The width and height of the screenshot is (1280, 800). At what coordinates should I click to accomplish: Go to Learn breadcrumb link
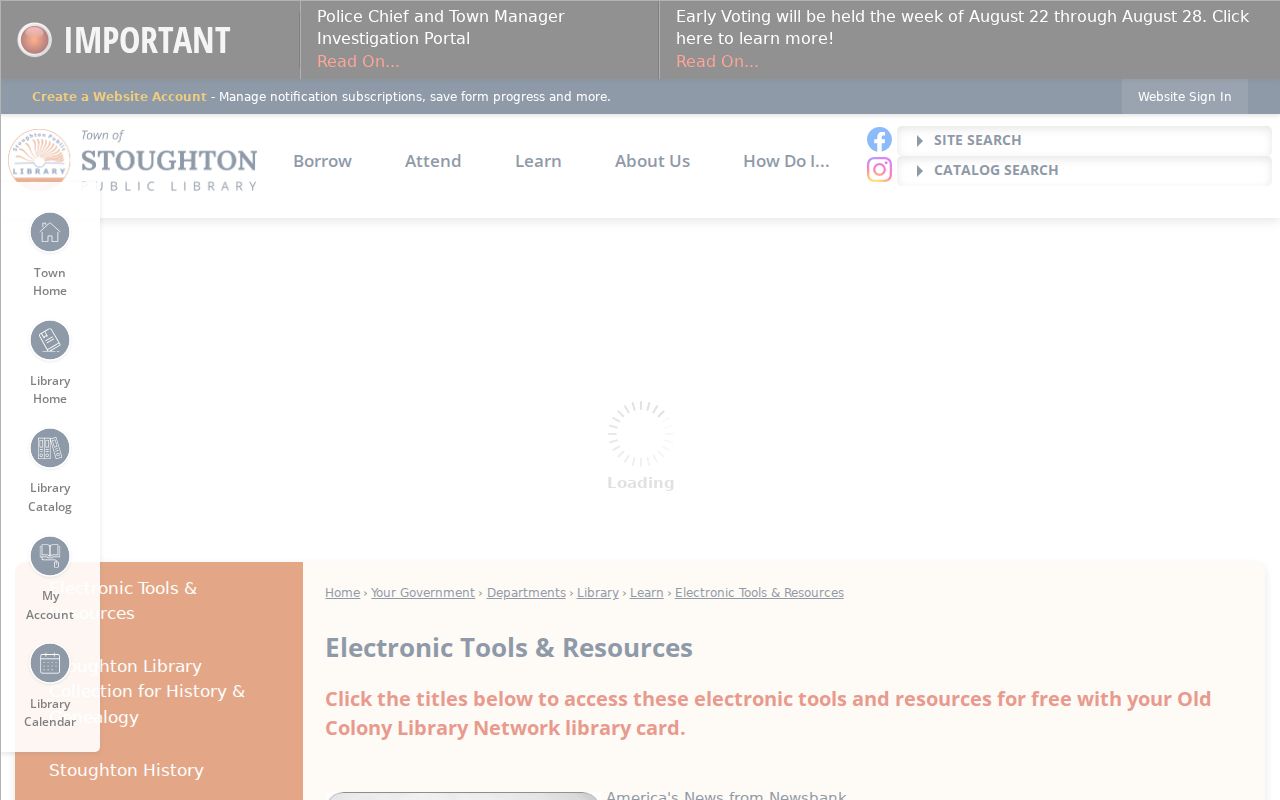click(x=647, y=593)
